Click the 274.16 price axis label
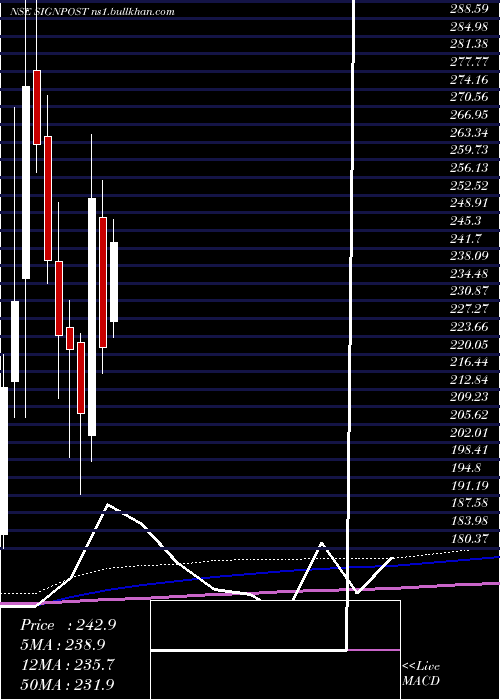This screenshot has height=700, width=500. tap(469, 79)
